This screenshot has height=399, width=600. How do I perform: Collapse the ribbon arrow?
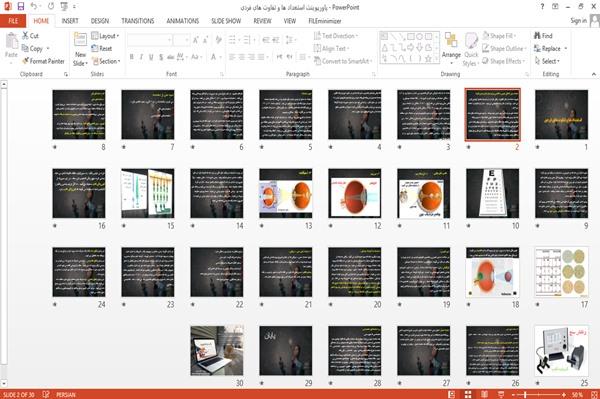point(593,74)
